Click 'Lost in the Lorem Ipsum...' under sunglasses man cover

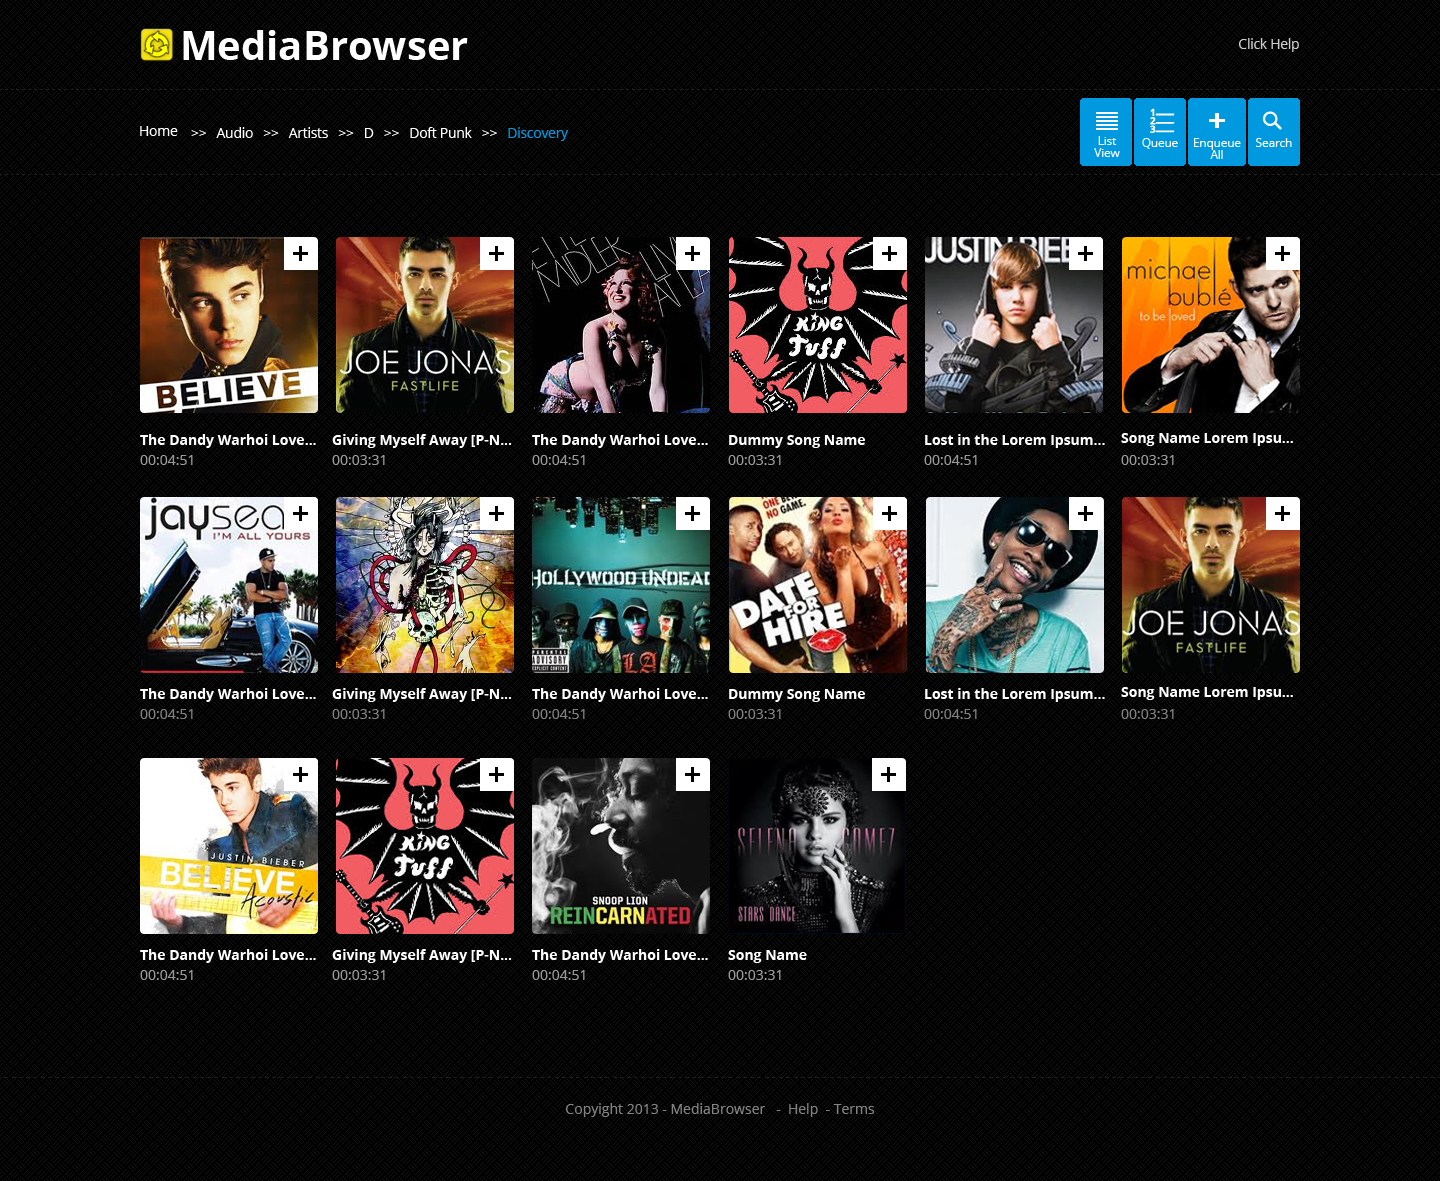pos(1015,694)
